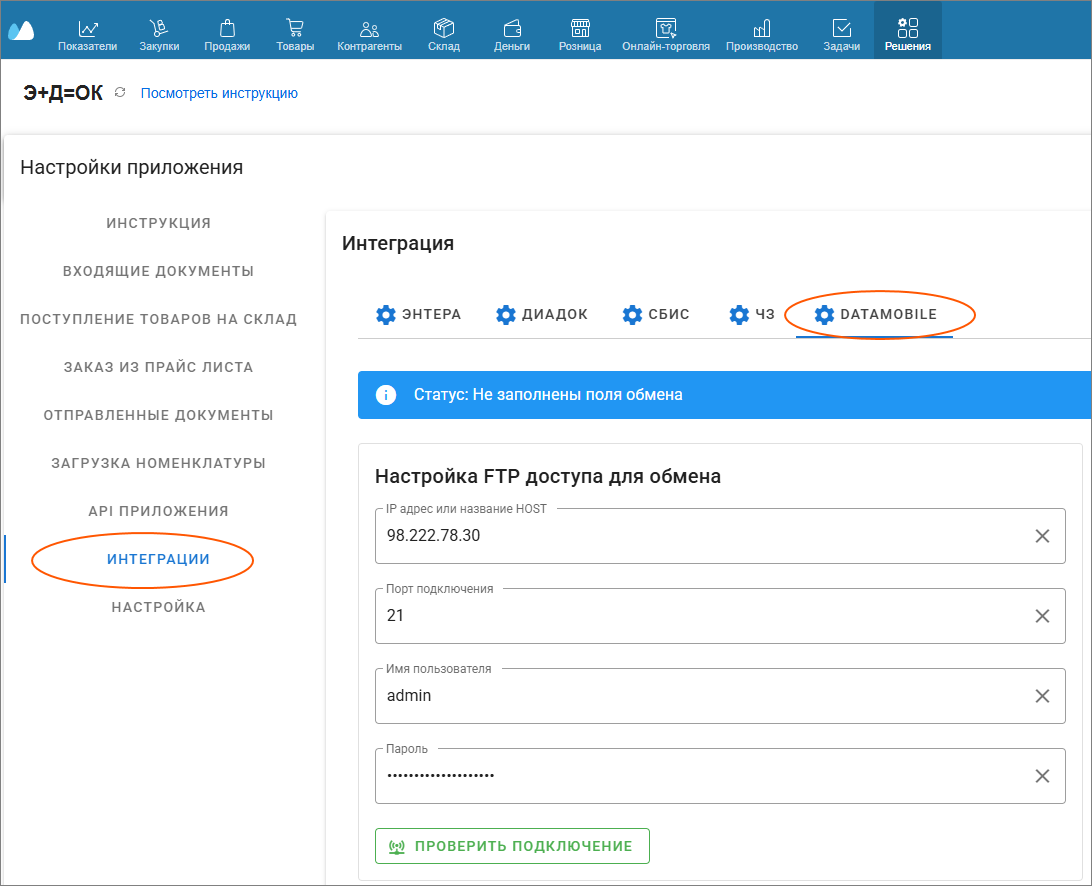Clear the IP address host field
This screenshot has width=1092, height=886.
(1042, 536)
